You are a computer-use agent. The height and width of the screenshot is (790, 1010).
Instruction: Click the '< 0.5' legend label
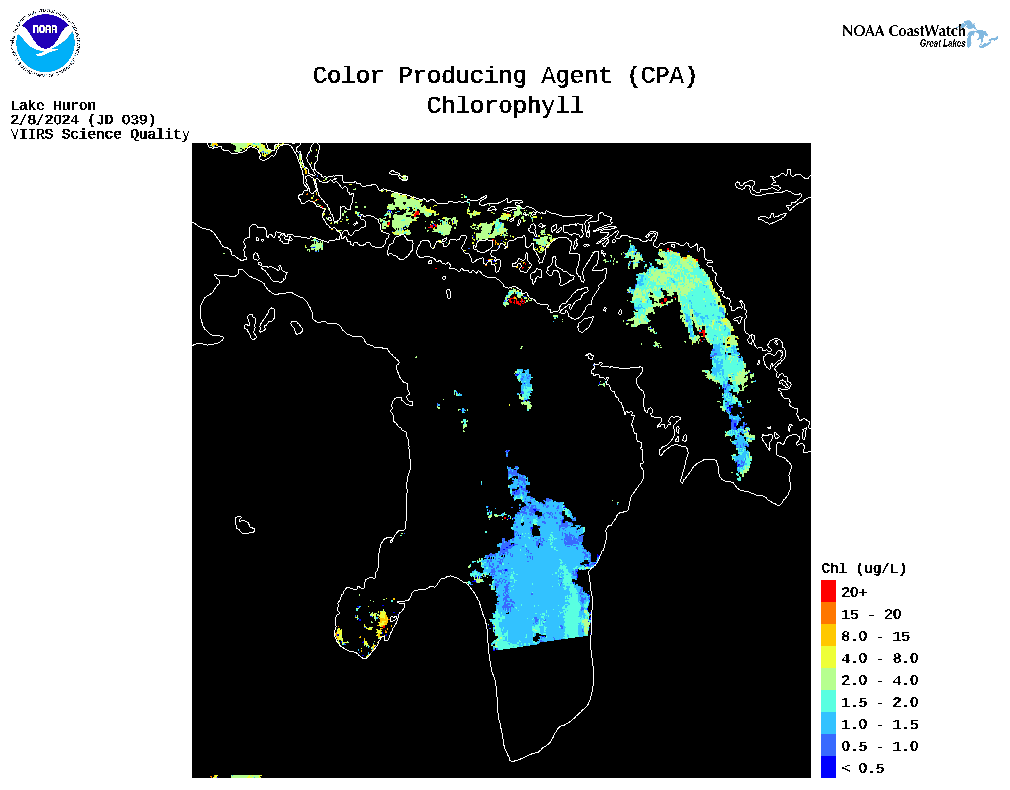(x=862, y=768)
